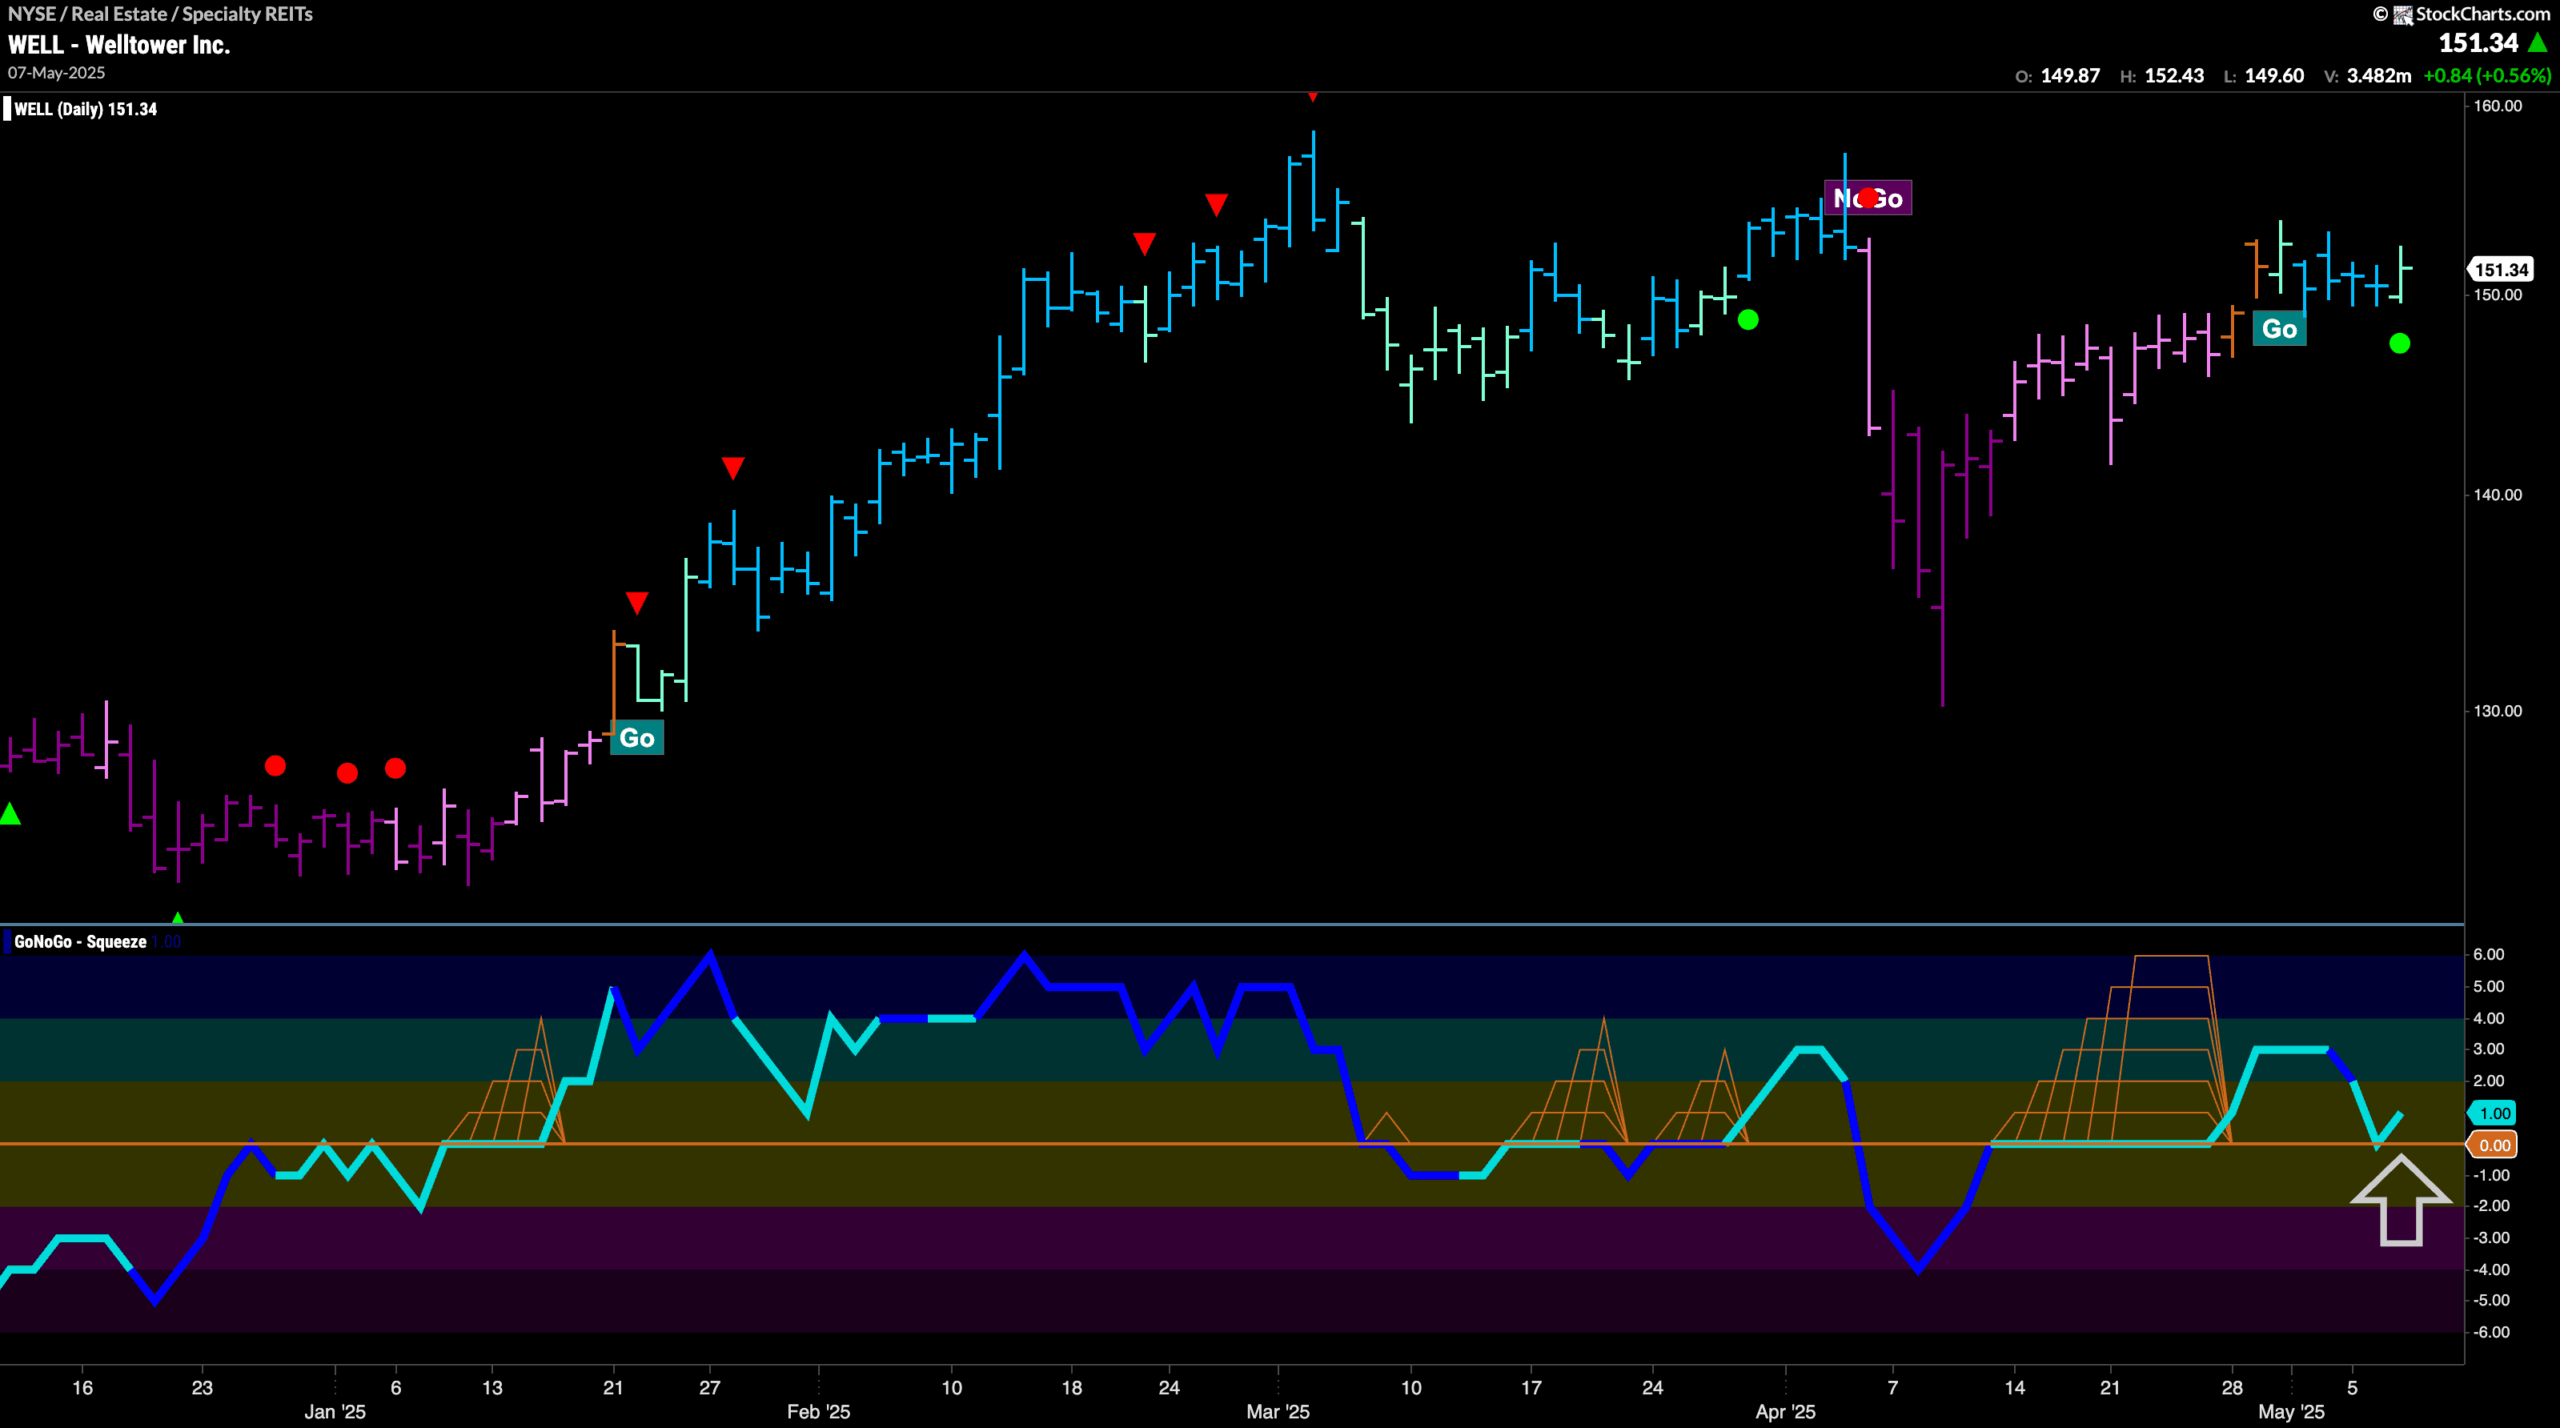
Task: Click the green triangle at the left edge
Action: (10, 815)
